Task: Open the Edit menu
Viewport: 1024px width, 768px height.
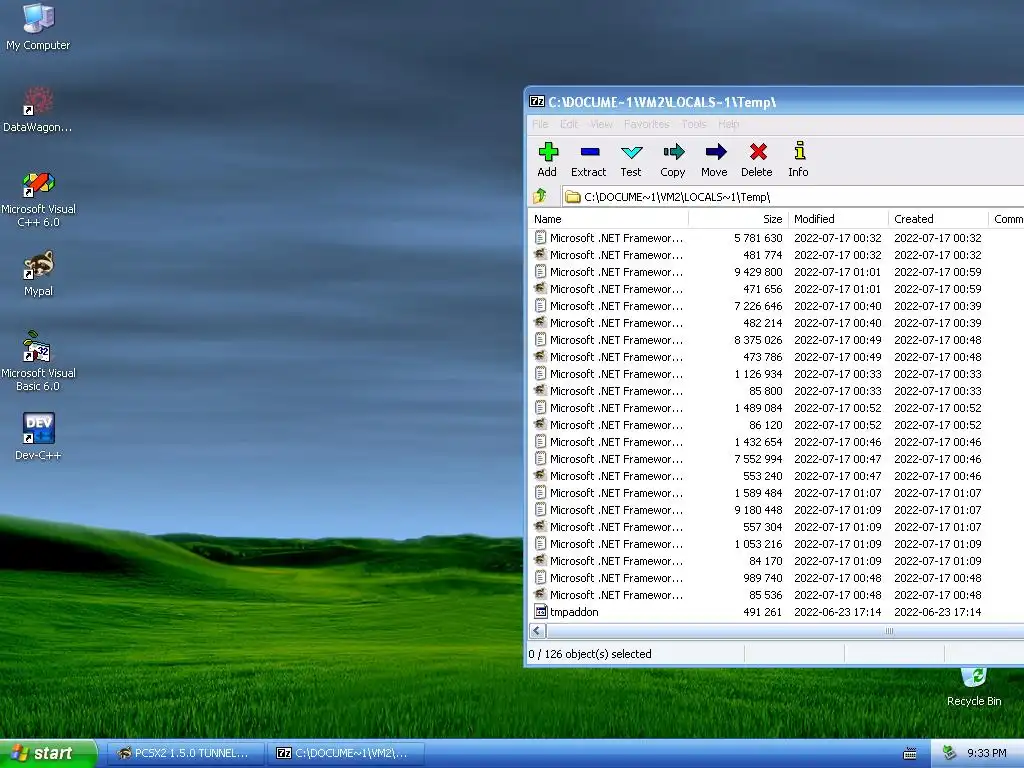Action: tap(569, 124)
